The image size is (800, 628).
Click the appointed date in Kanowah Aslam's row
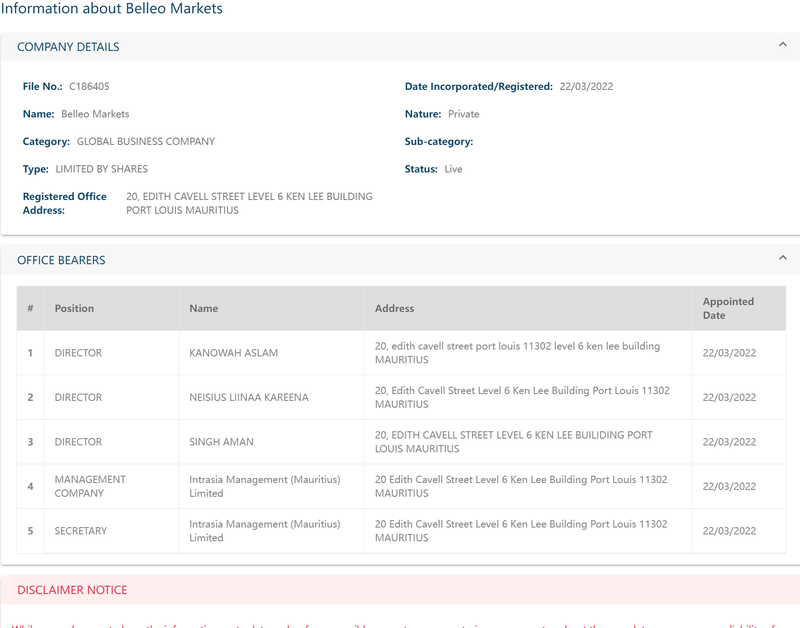[x=729, y=353]
